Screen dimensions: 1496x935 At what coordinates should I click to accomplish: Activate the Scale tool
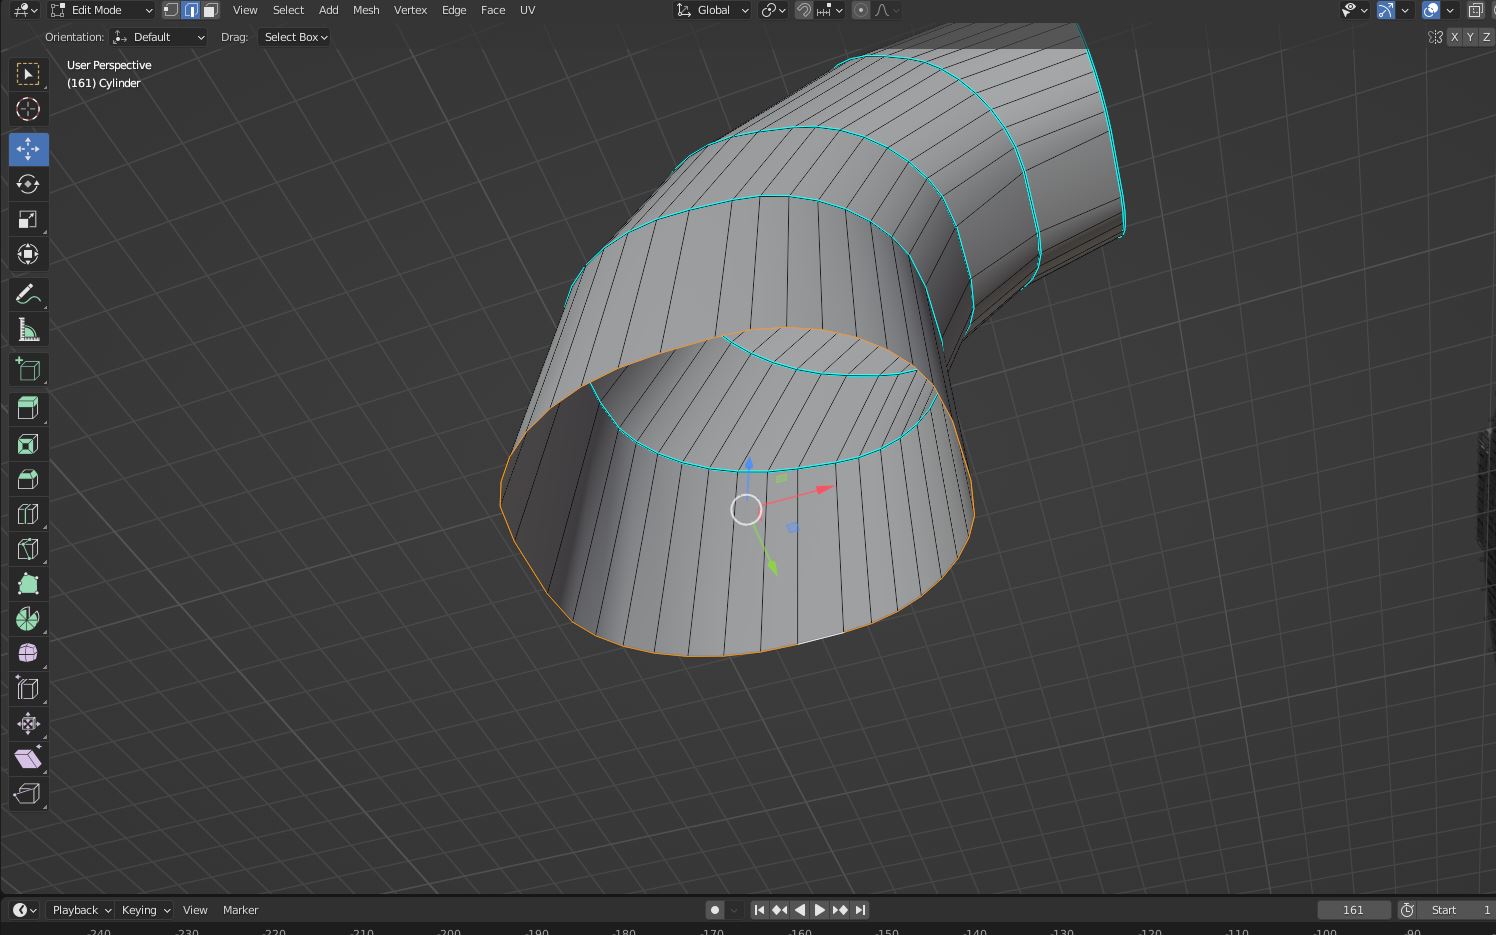(x=28, y=219)
